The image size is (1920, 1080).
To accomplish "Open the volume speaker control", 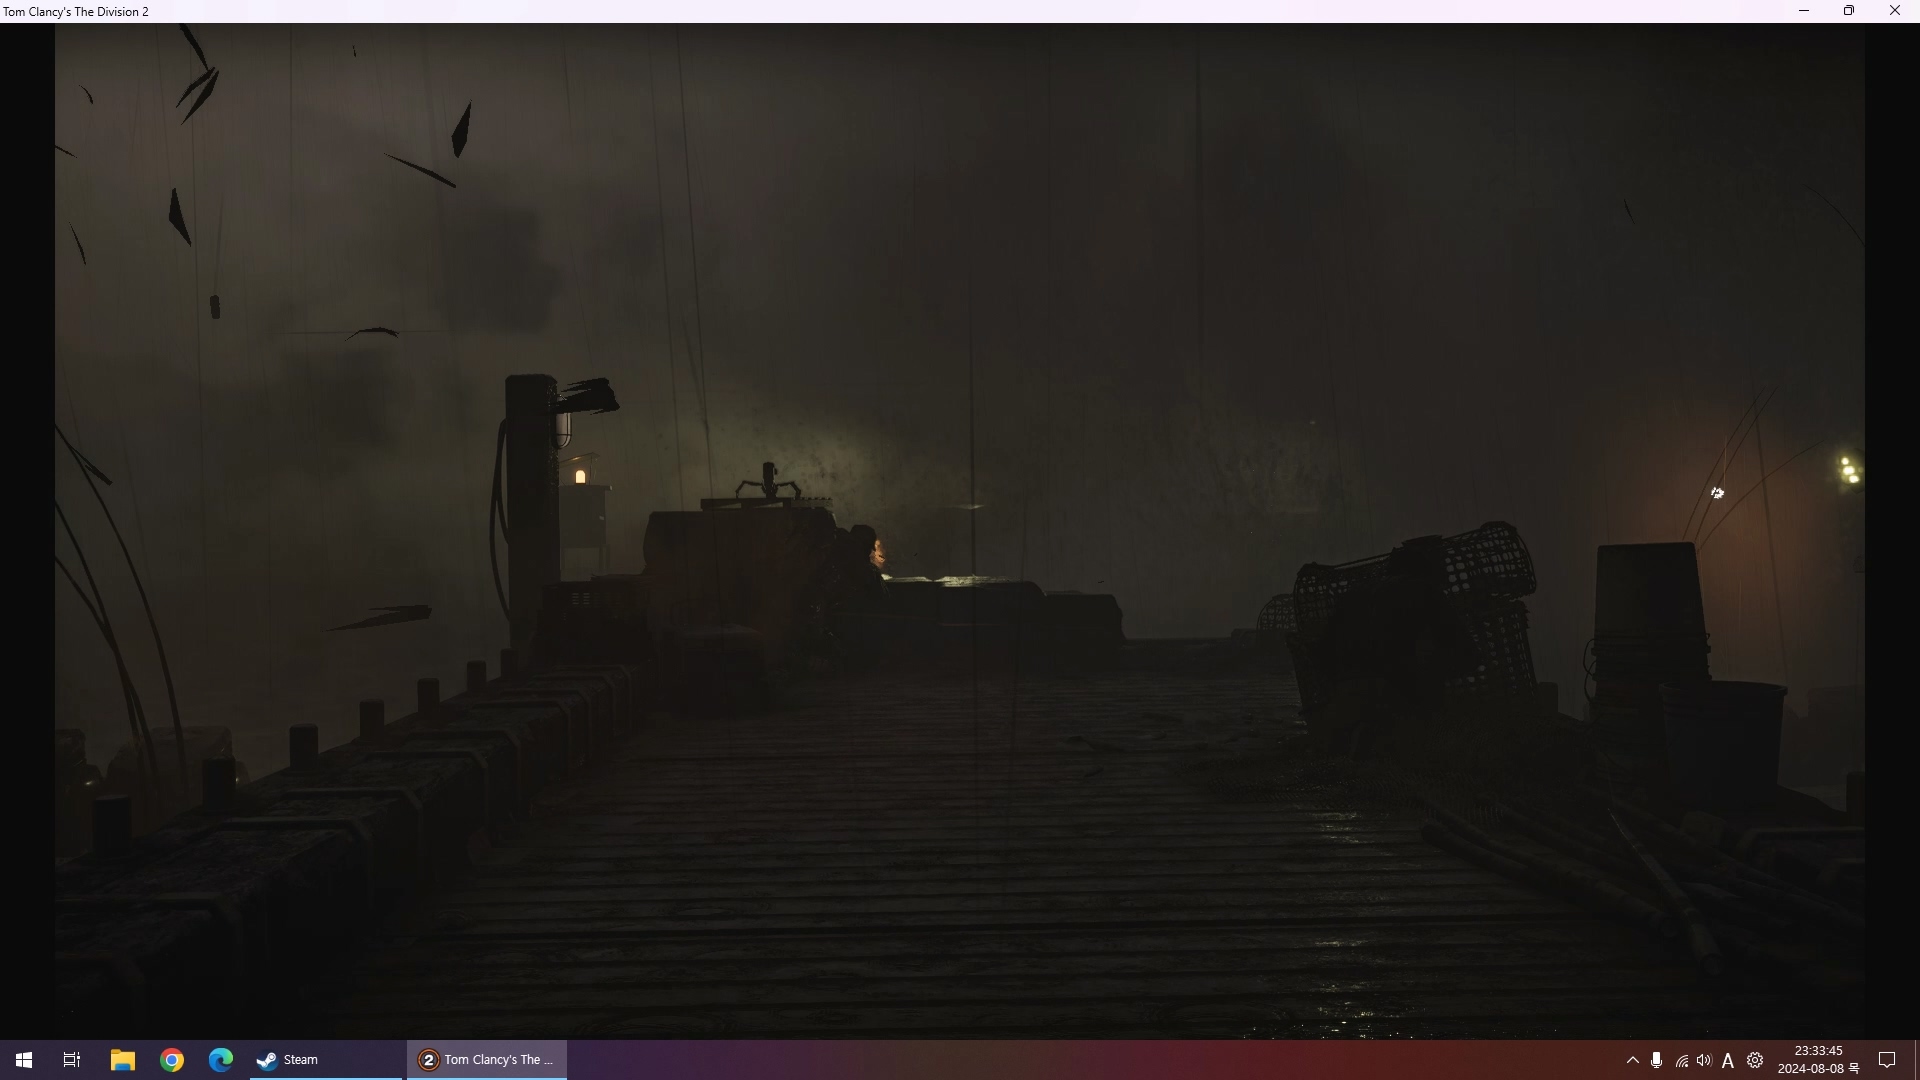I will tap(1704, 1060).
